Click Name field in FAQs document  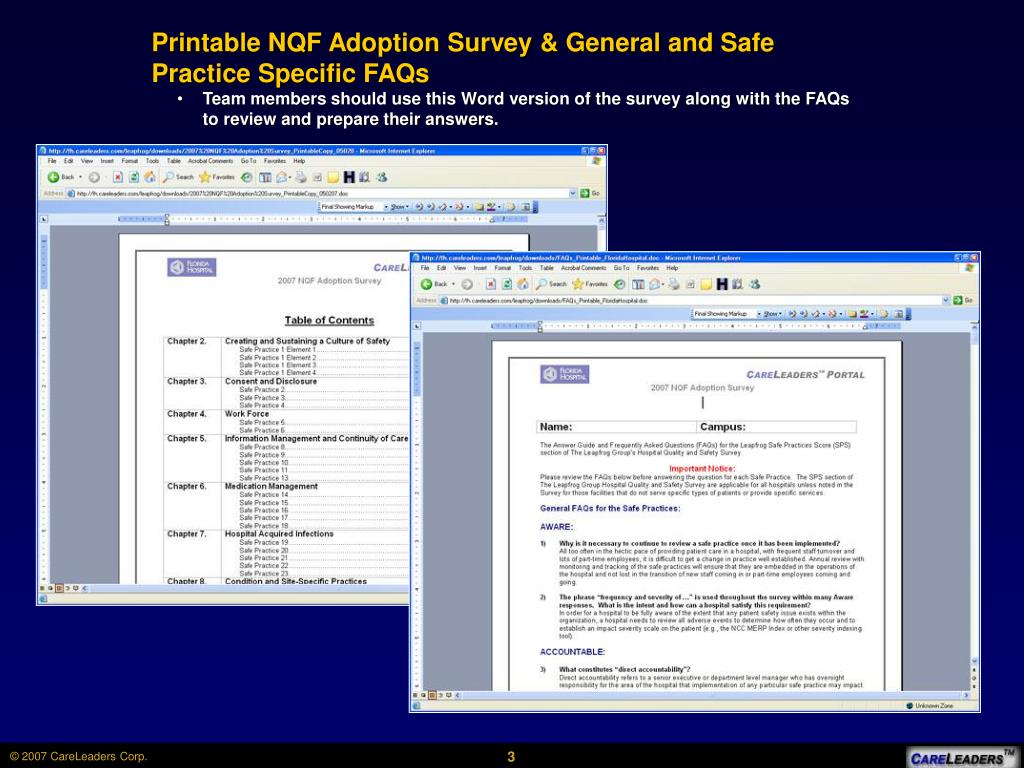click(616, 427)
